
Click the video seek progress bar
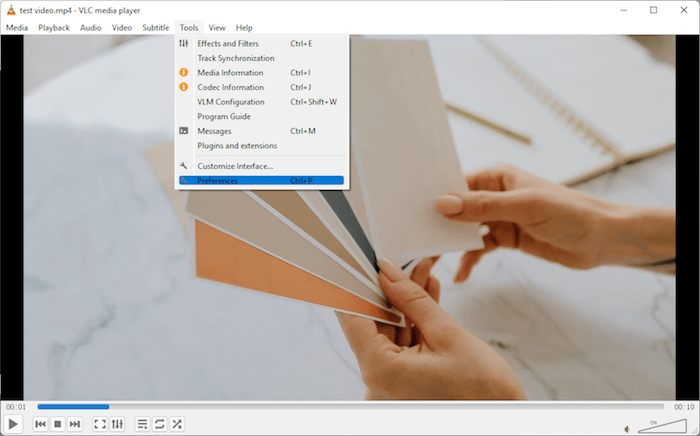pyautogui.click(x=350, y=407)
